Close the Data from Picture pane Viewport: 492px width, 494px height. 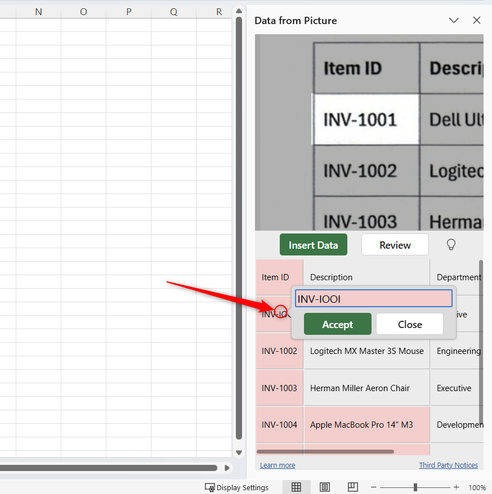click(x=477, y=20)
